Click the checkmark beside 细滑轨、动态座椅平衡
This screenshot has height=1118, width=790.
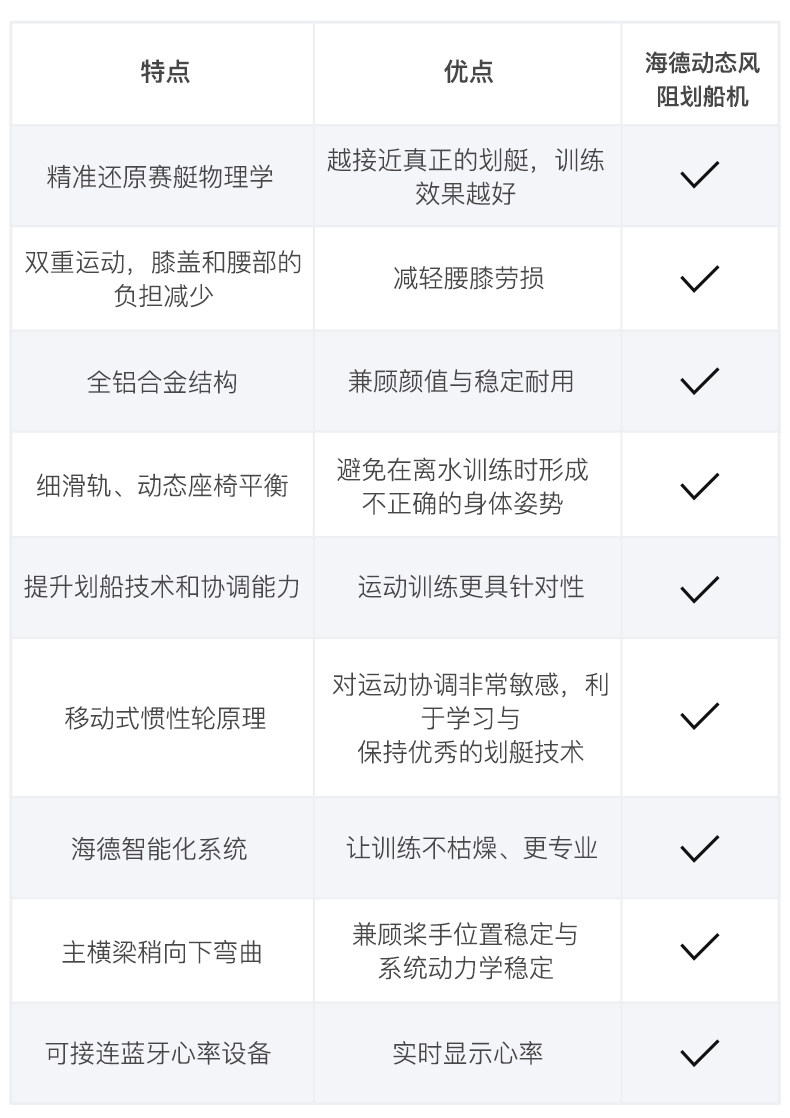pyautogui.click(x=699, y=486)
